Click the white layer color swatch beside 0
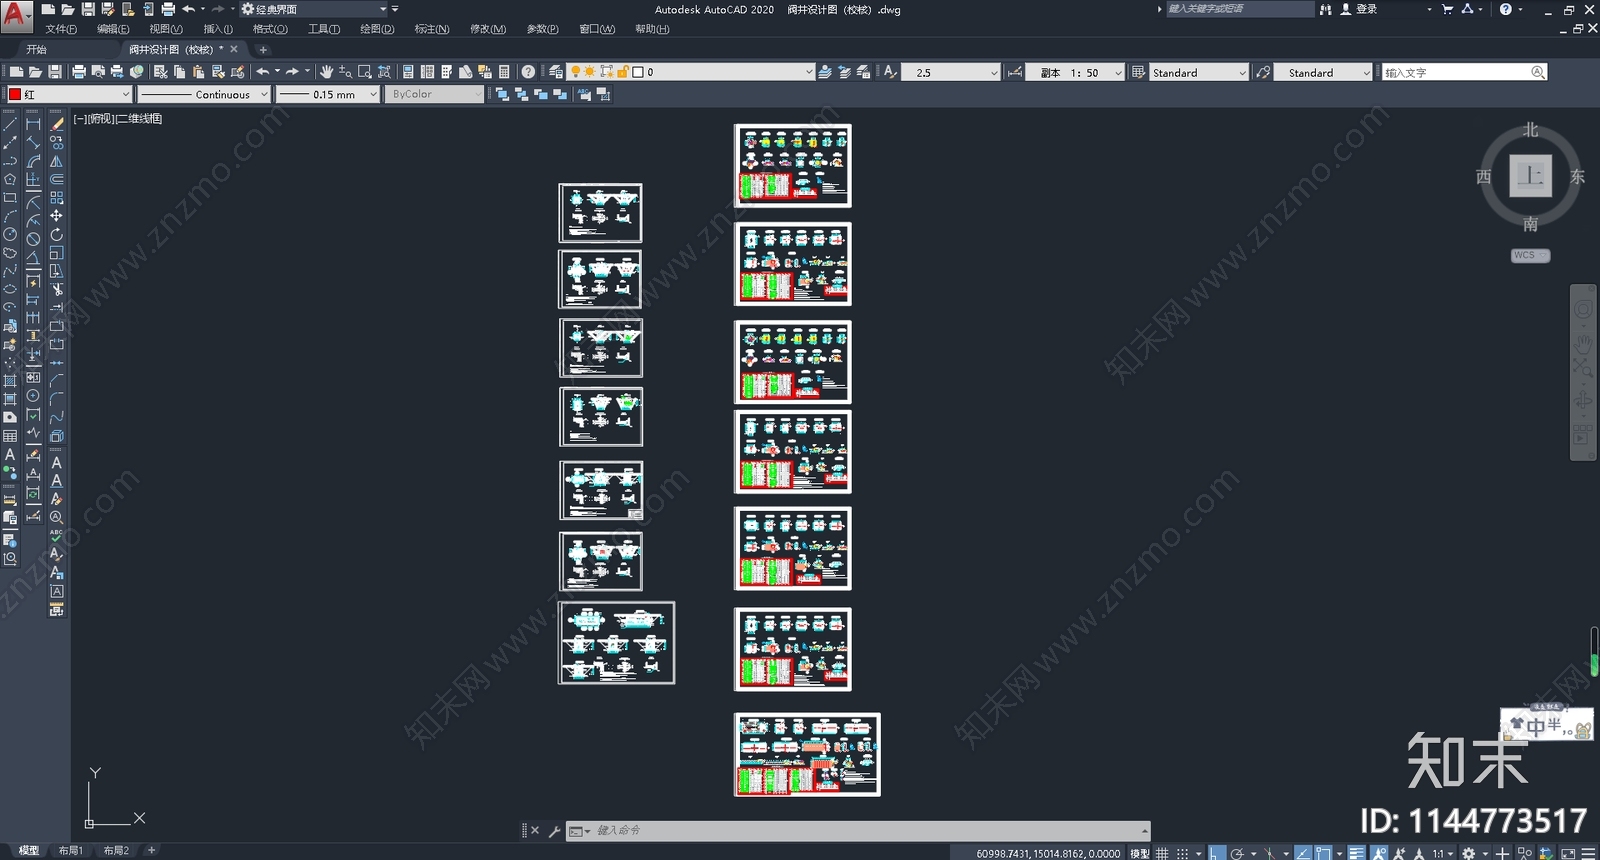Viewport: 1600px width, 860px height. (638, 72)
